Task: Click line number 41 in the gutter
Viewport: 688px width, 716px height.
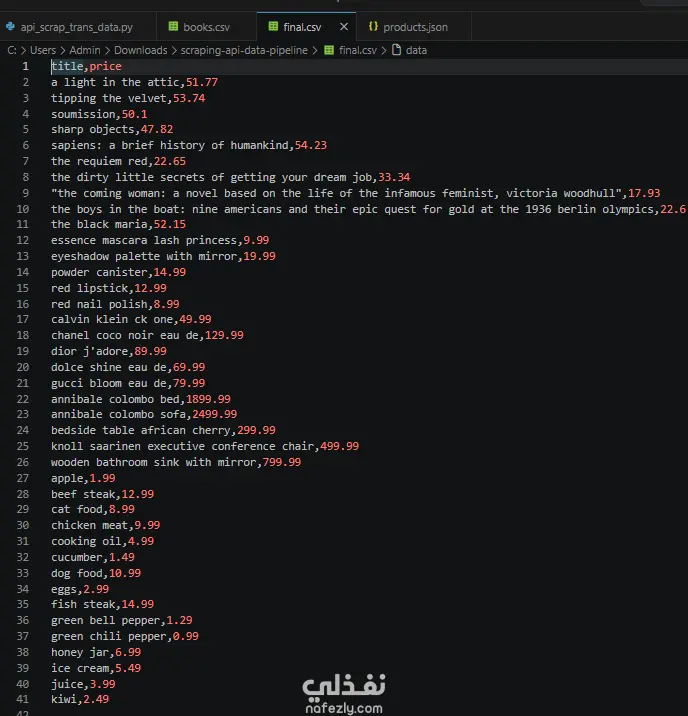Action: pos(23,699)
